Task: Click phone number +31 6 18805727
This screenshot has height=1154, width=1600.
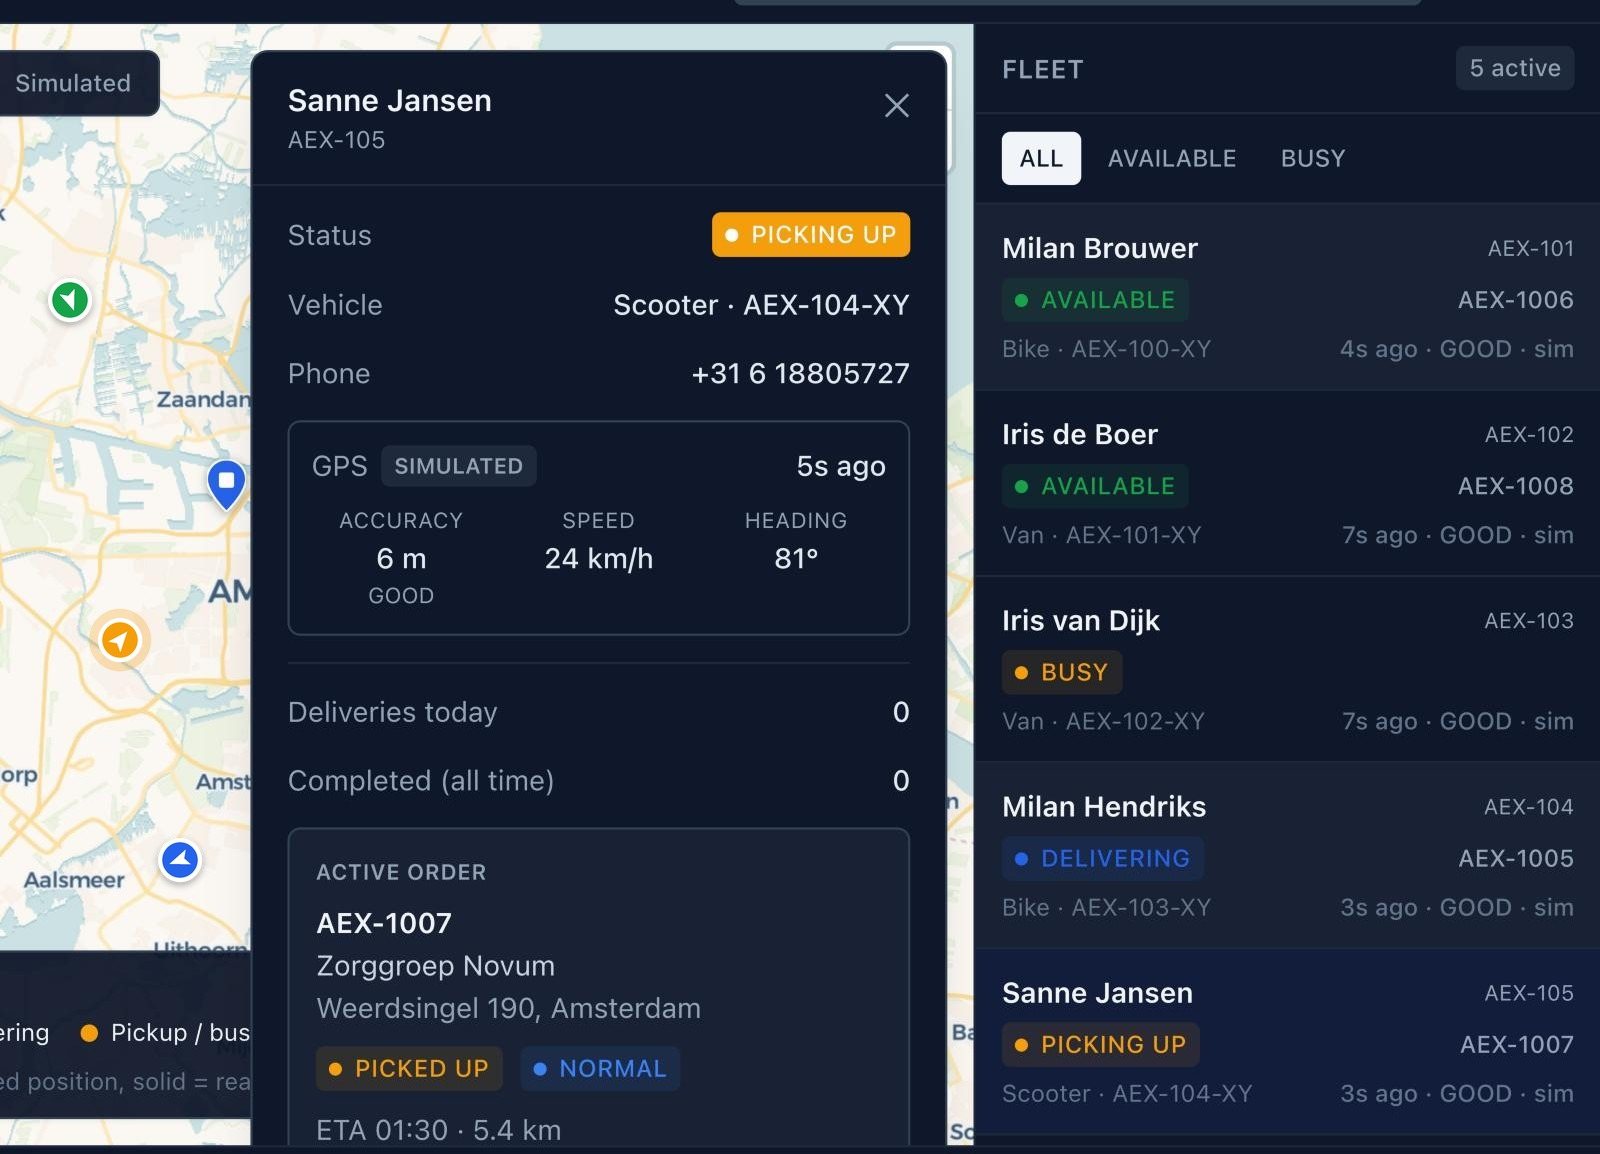Action: tap(800, 373)
